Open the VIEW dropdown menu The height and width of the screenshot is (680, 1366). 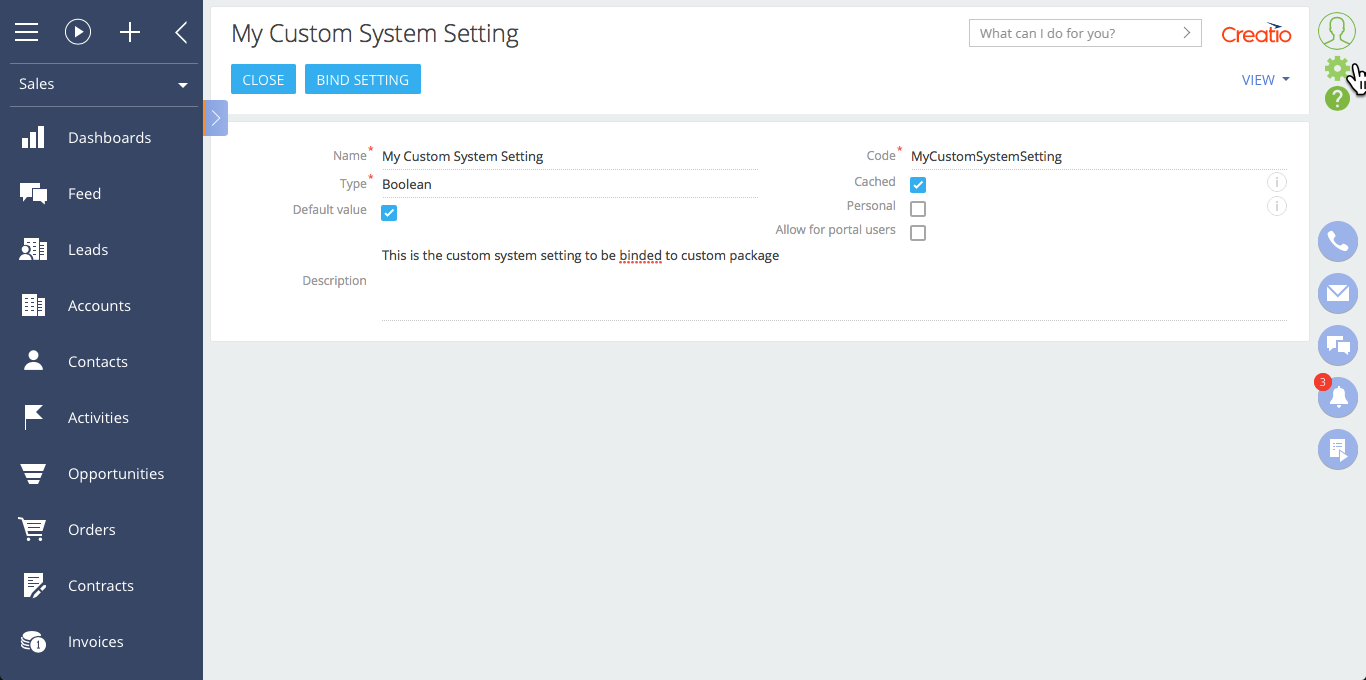[x=1265, y=80]
